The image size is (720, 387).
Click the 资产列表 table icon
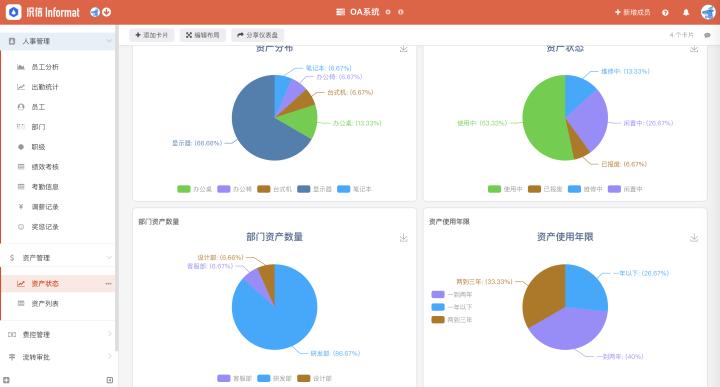[21, 303]
